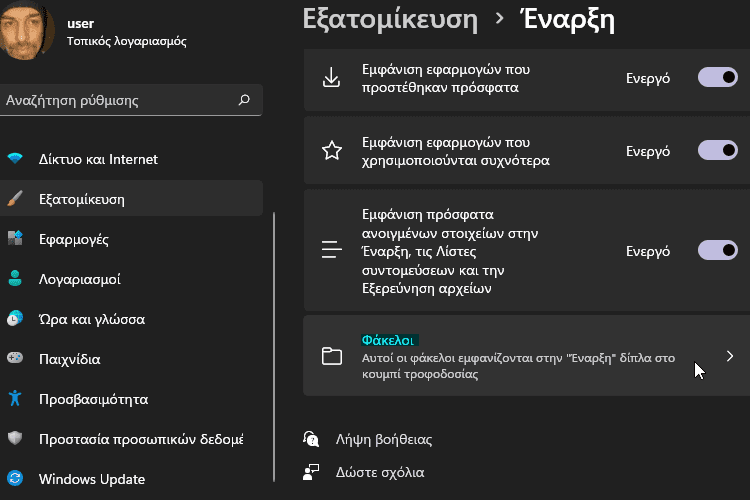This screenshot has width=750, height=500.
Task: Click the Προσβασιμότητα accessibility figure icon
Action: (x=15, y=398)
